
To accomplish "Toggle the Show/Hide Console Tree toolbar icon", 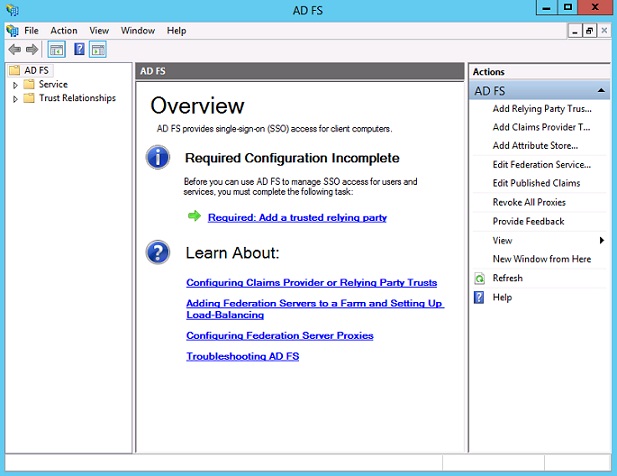I will coord(57,50).
